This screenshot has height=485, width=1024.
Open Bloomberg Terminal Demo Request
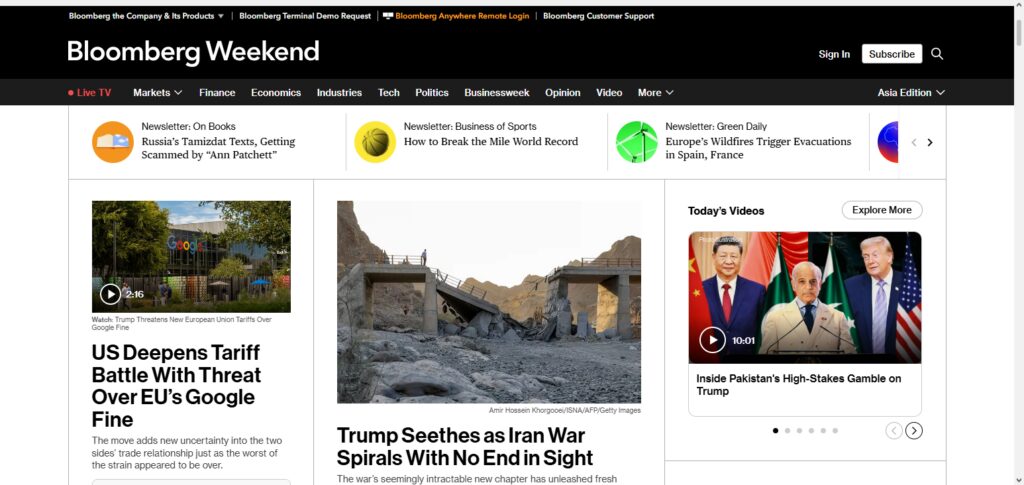pyautogui.click(x=305, y=16)
